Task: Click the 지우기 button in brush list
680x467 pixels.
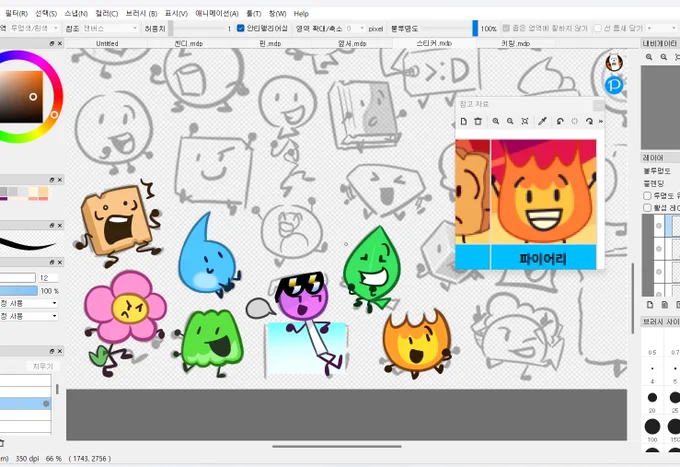Action: tap(42, 366)
